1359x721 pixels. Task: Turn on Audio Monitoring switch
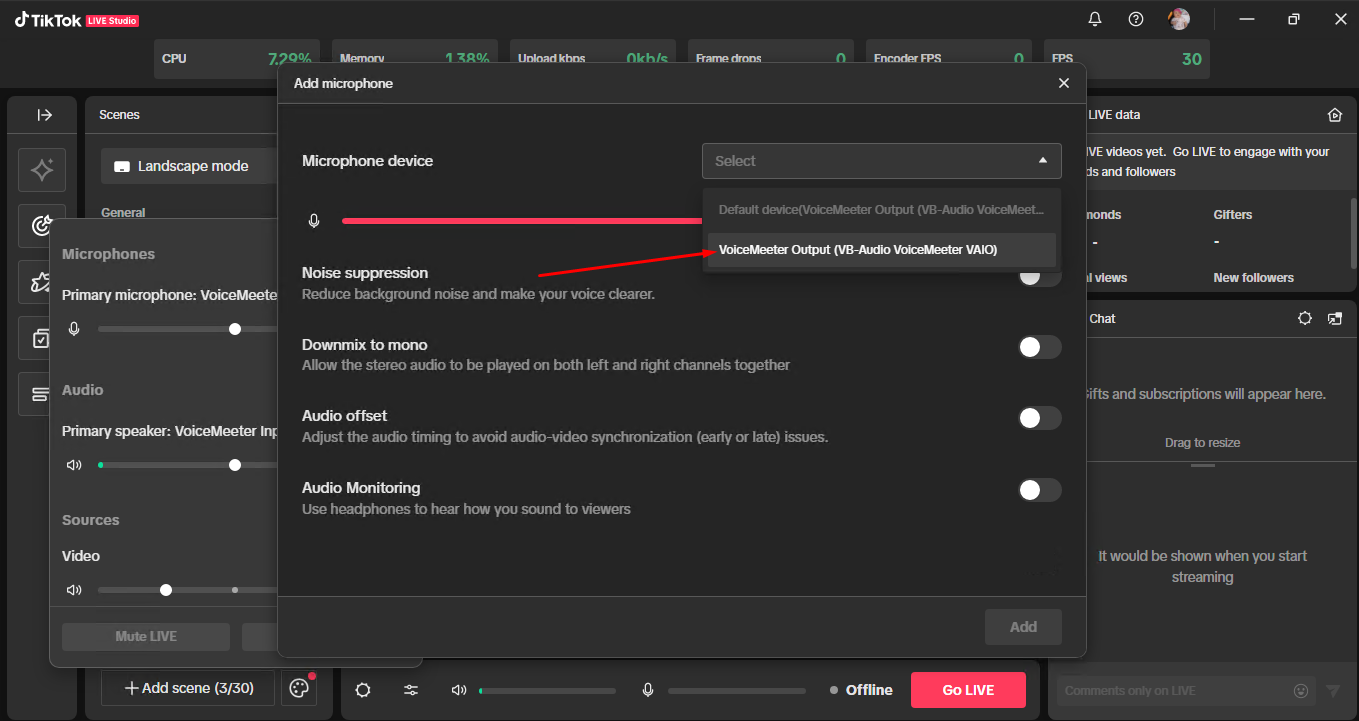click(1040, 490)
